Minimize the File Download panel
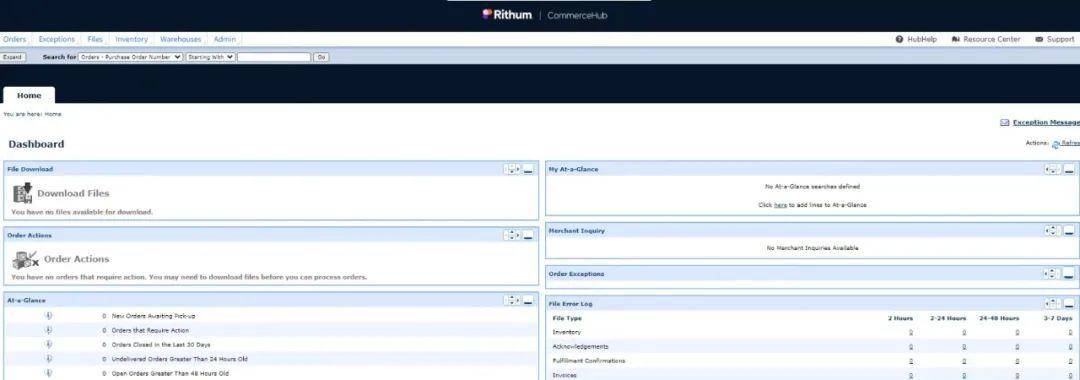The image size is (1080, 380). point(528,169)
